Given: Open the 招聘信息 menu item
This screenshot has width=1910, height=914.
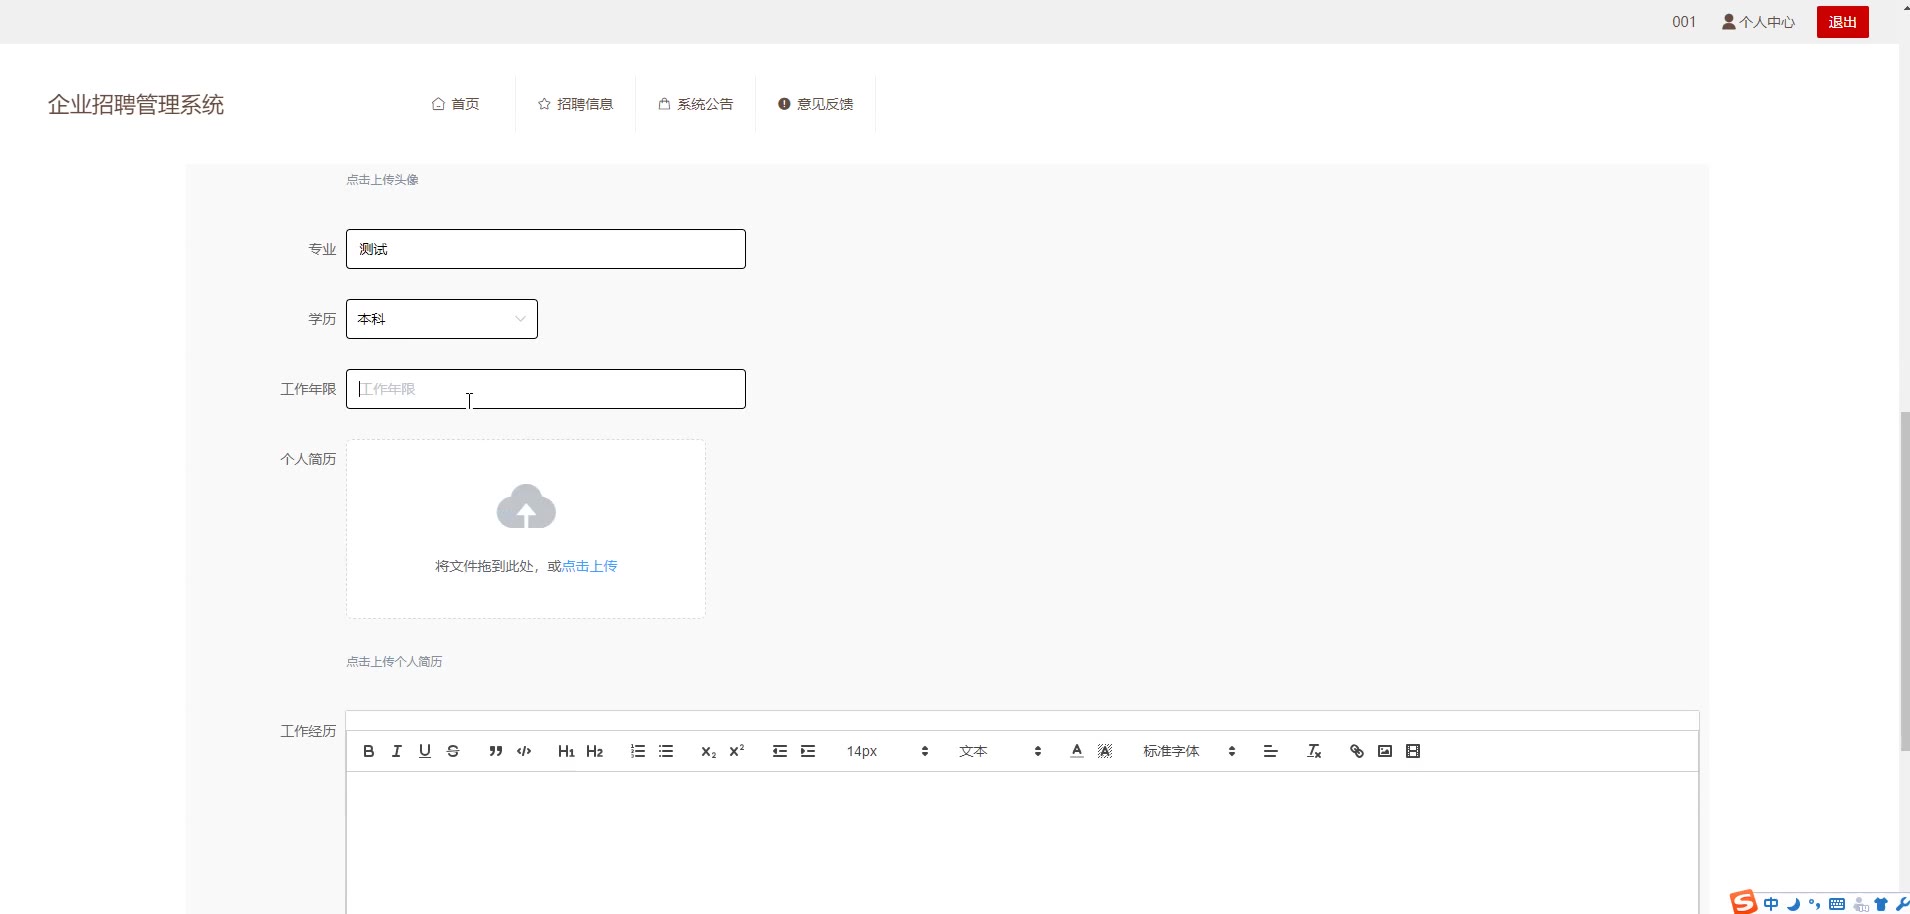Looking at the screenshot, I should (x=576, y=104).
